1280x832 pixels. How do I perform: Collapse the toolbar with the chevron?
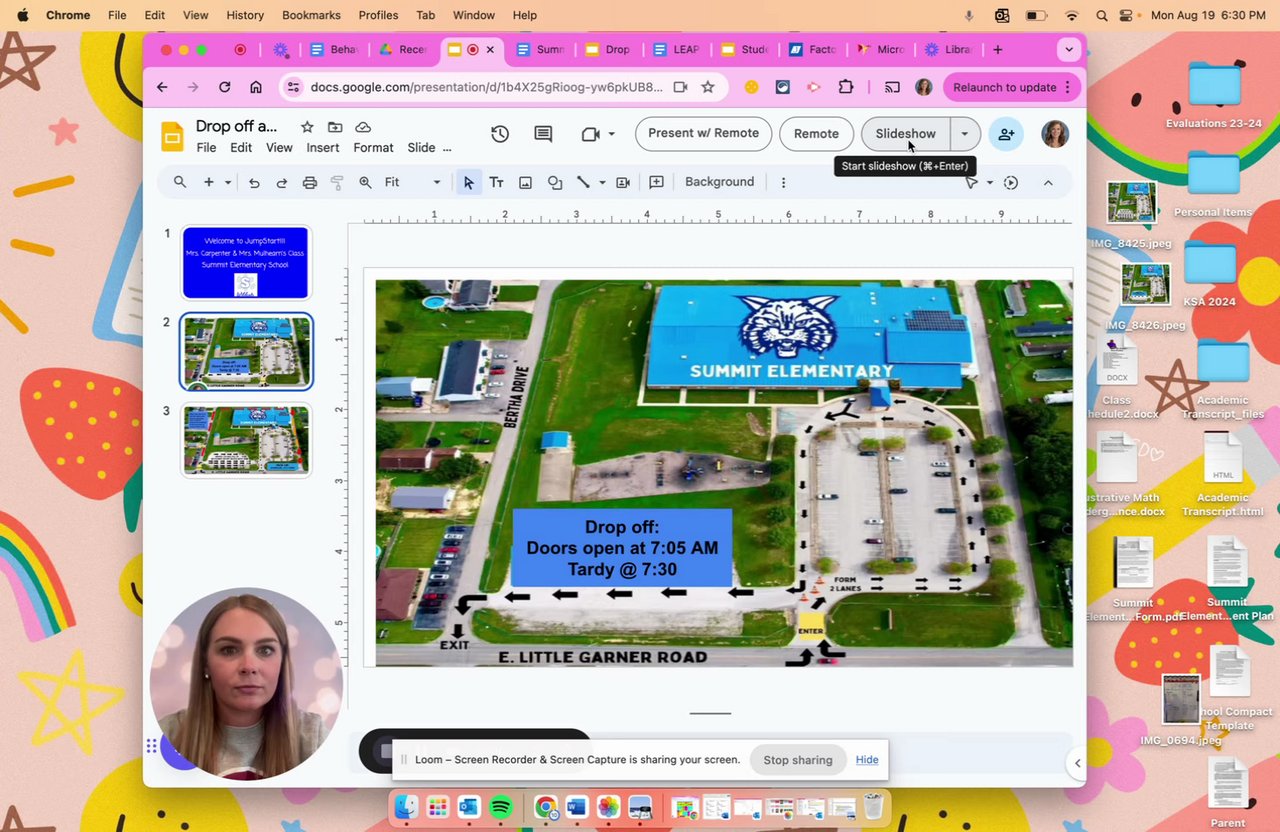click(x=1048, y=183)
